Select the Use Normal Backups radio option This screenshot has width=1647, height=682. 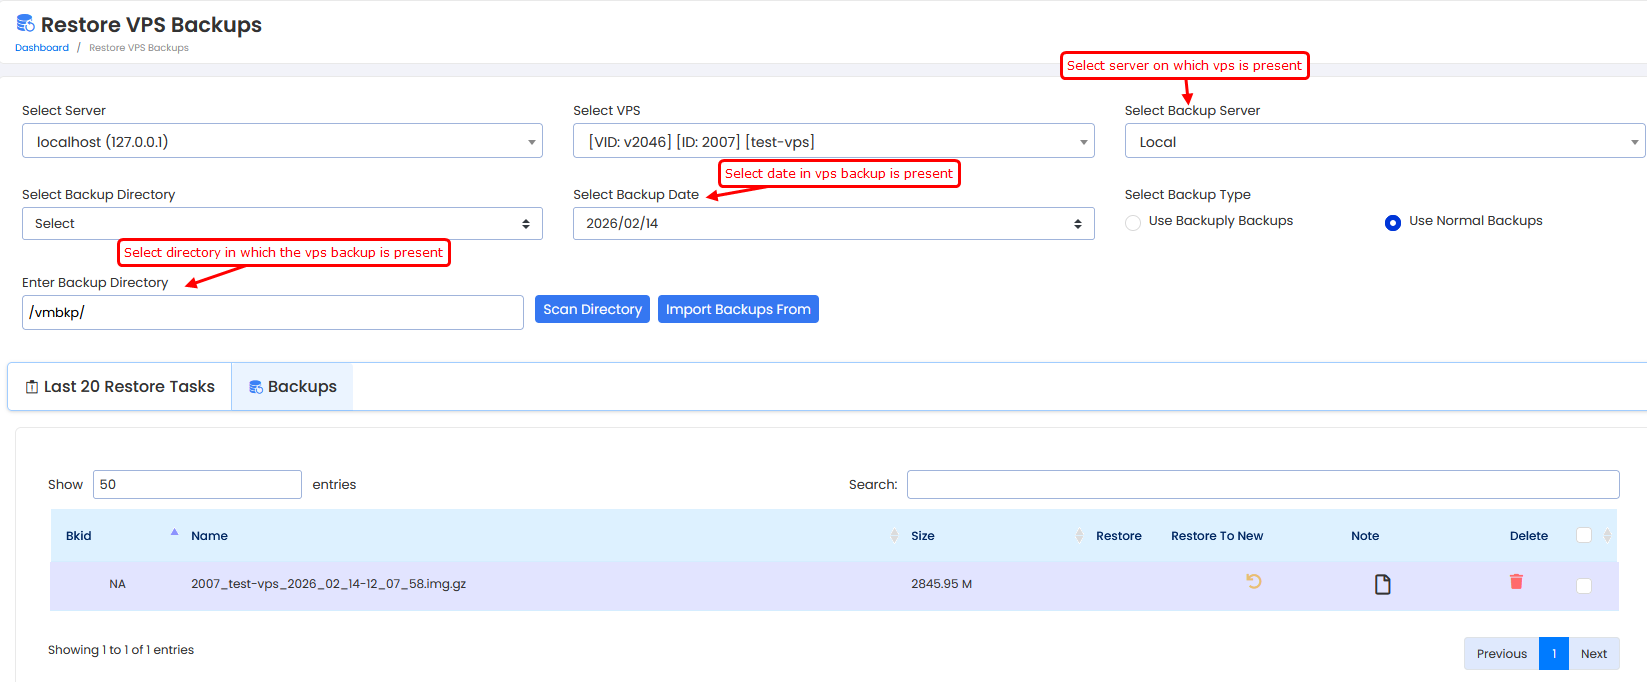click(x=1392, y=222)
